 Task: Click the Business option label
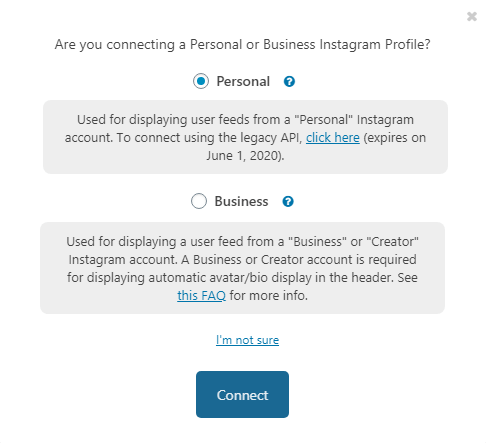(x=241, y=201)
